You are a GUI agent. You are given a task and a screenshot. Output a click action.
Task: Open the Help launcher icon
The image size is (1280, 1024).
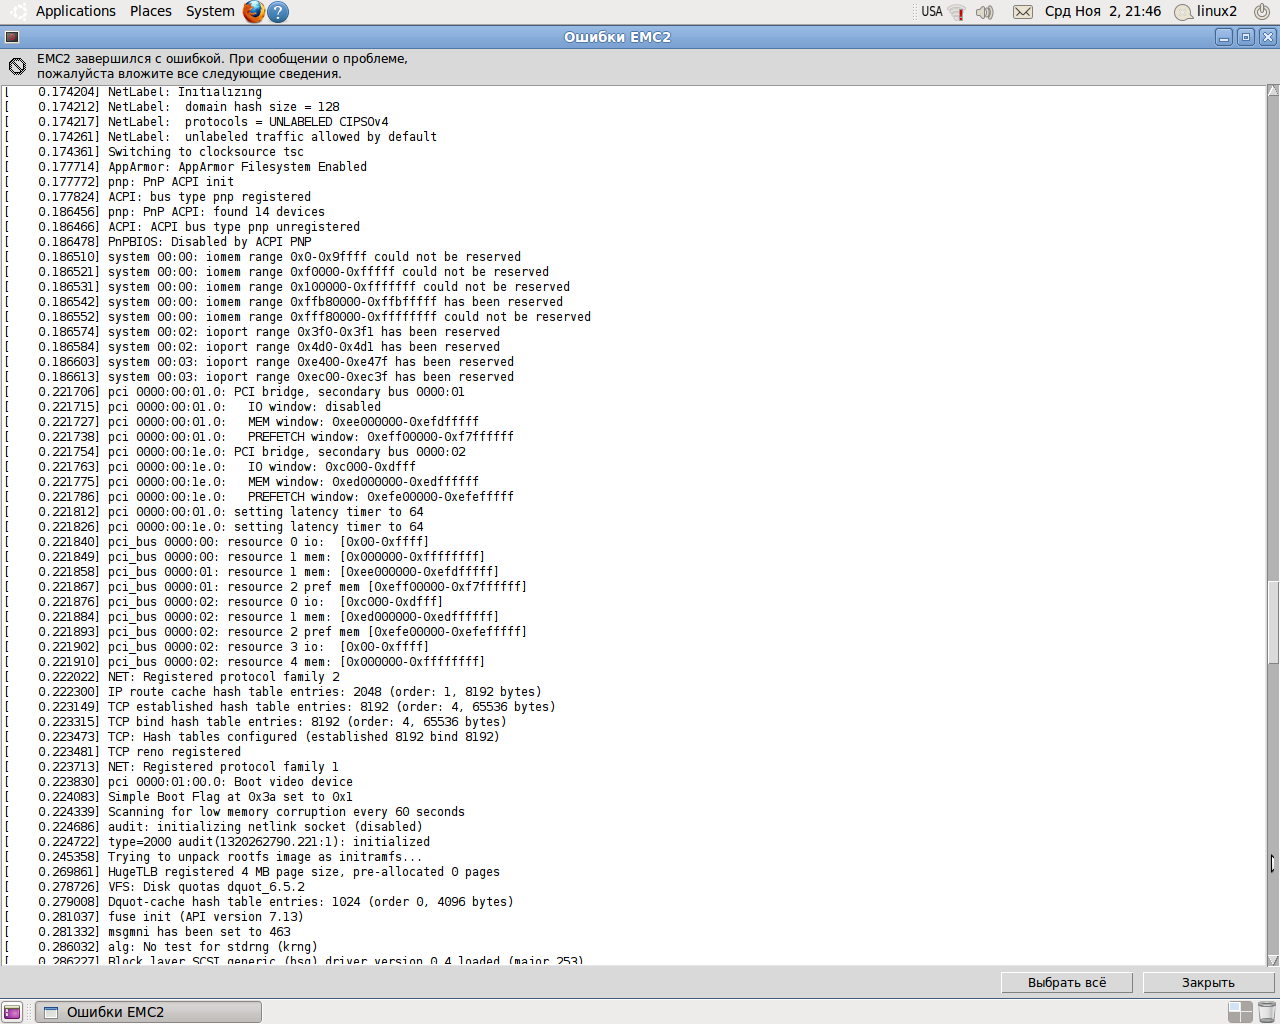pyautogui.click(x=279, y=12)
